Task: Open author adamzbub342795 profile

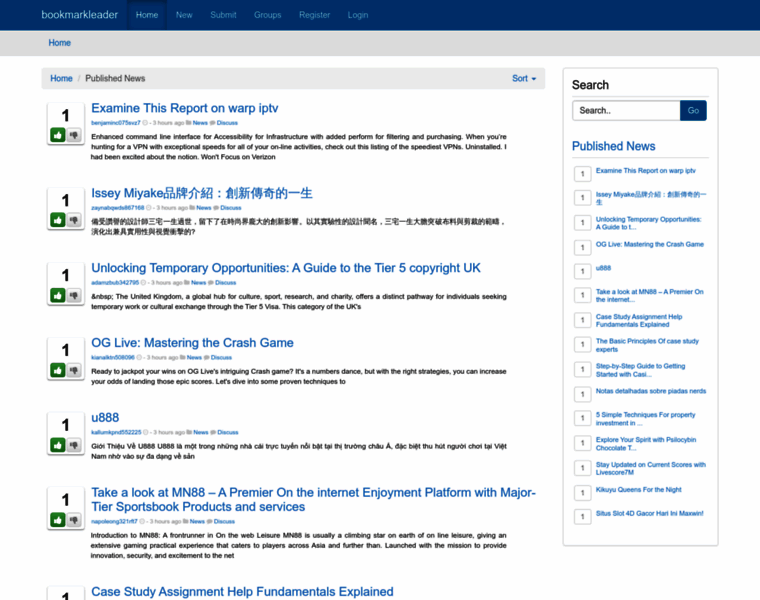Action: [x=115, y=283]
